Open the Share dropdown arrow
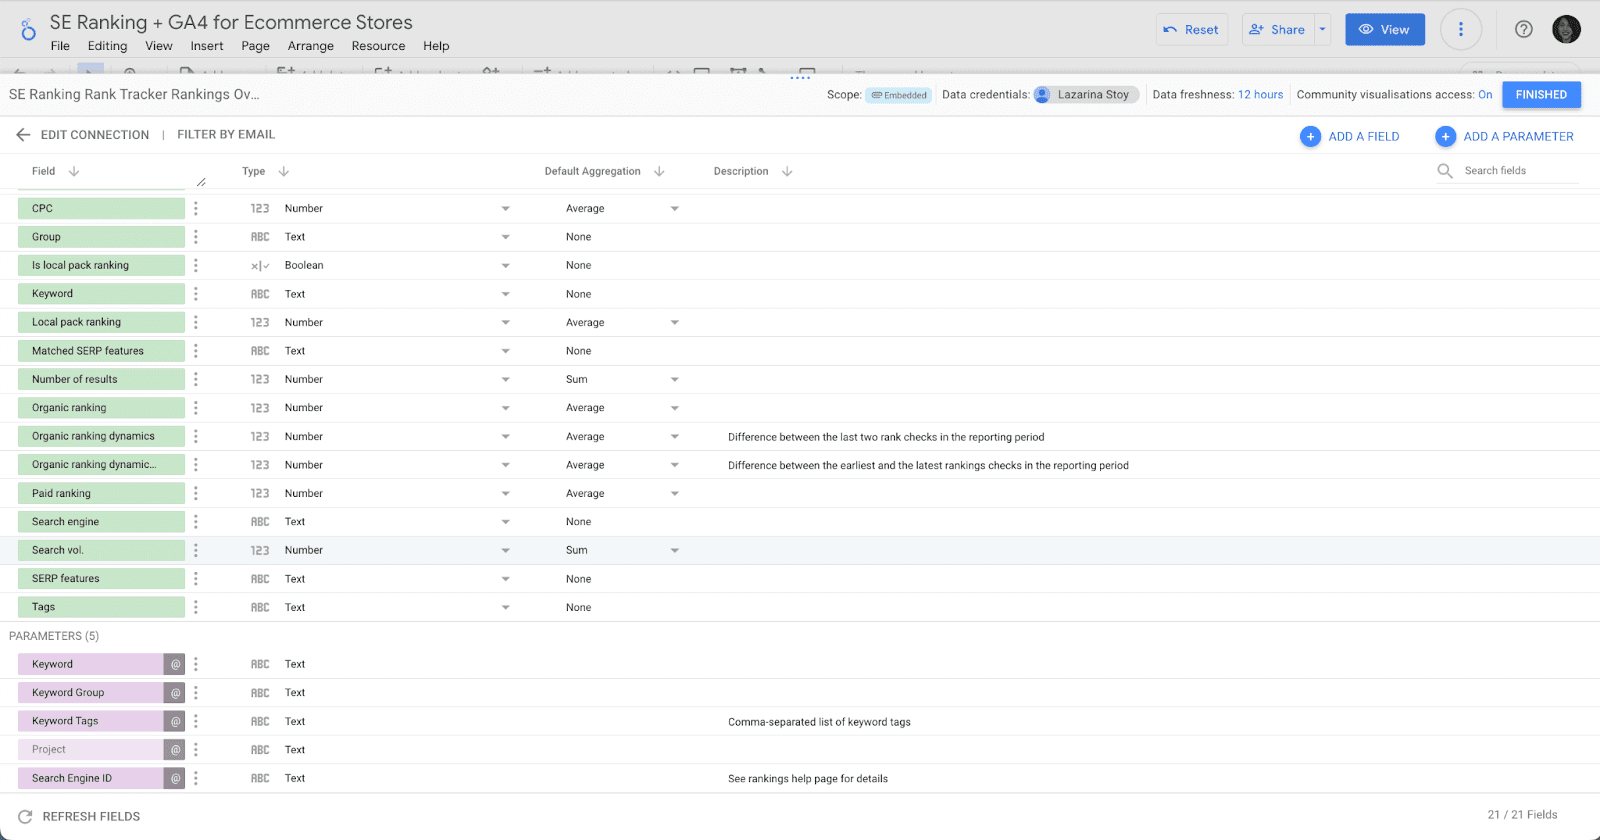 point(1322,29)
